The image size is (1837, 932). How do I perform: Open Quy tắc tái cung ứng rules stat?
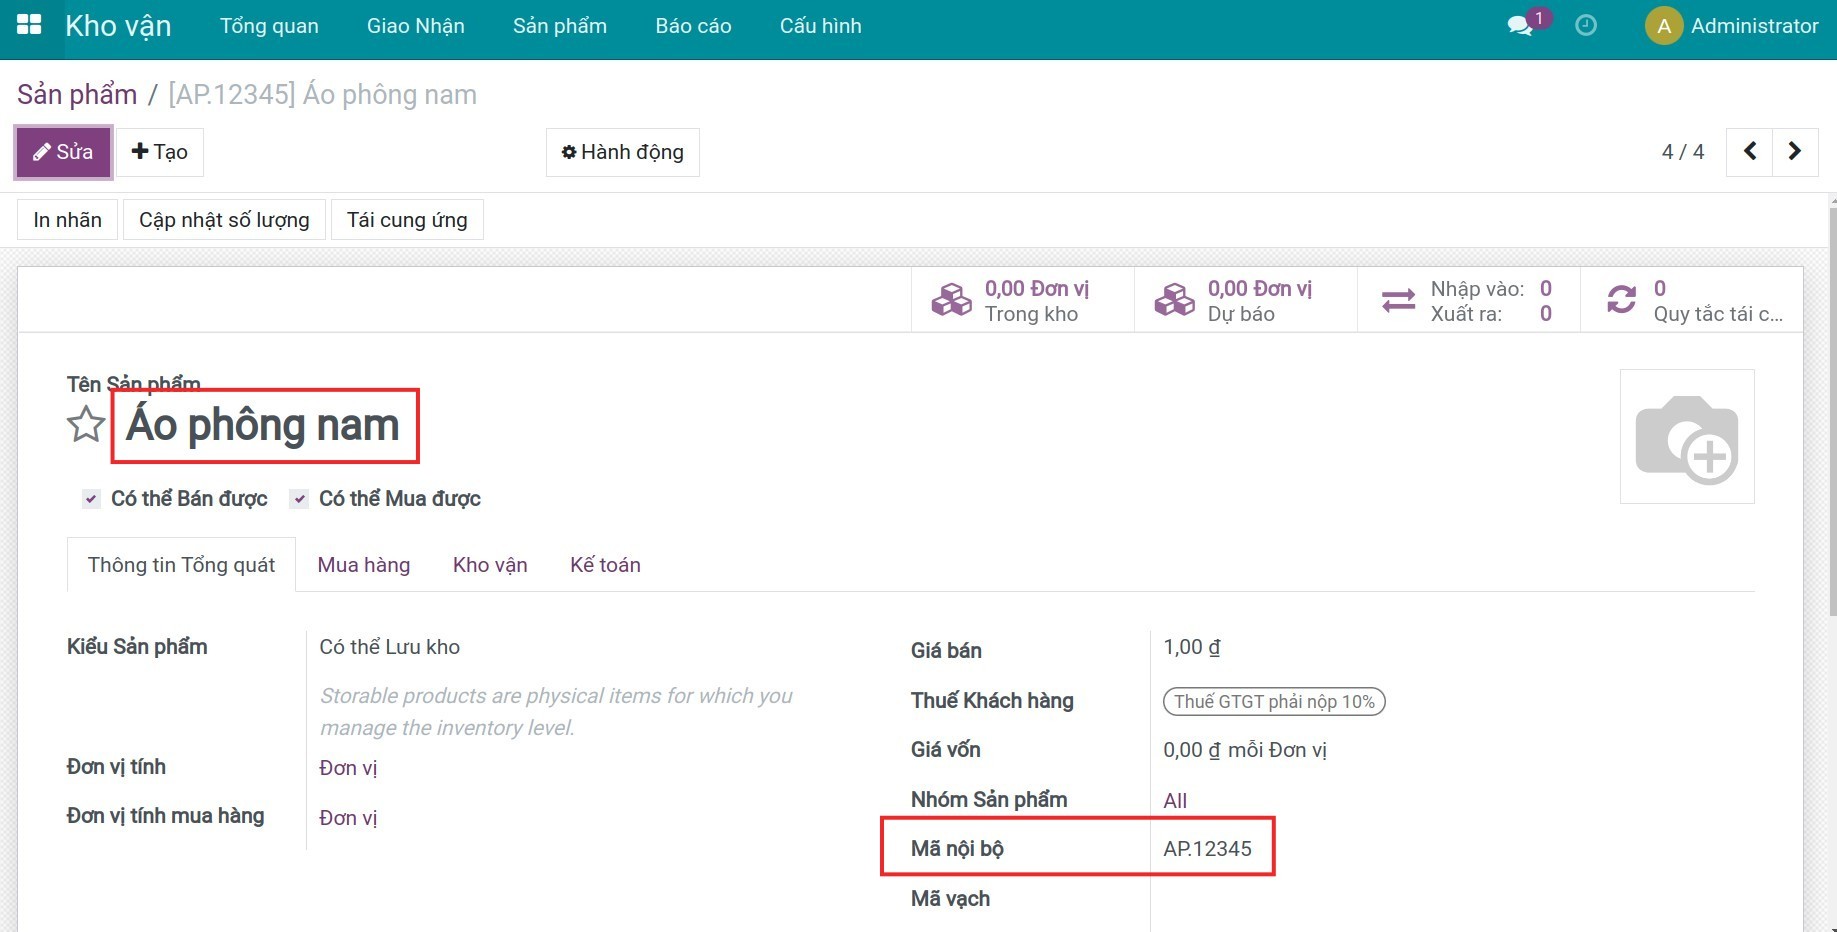[x=1692, y=300]
